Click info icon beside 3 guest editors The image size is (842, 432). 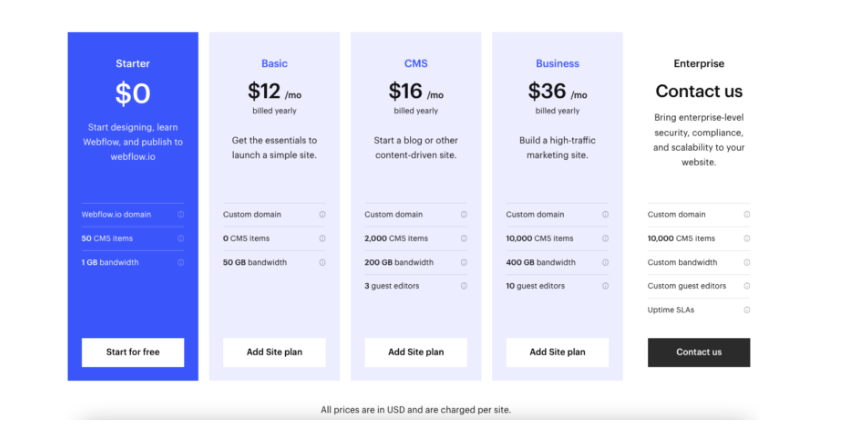click(x=464, y=286)
